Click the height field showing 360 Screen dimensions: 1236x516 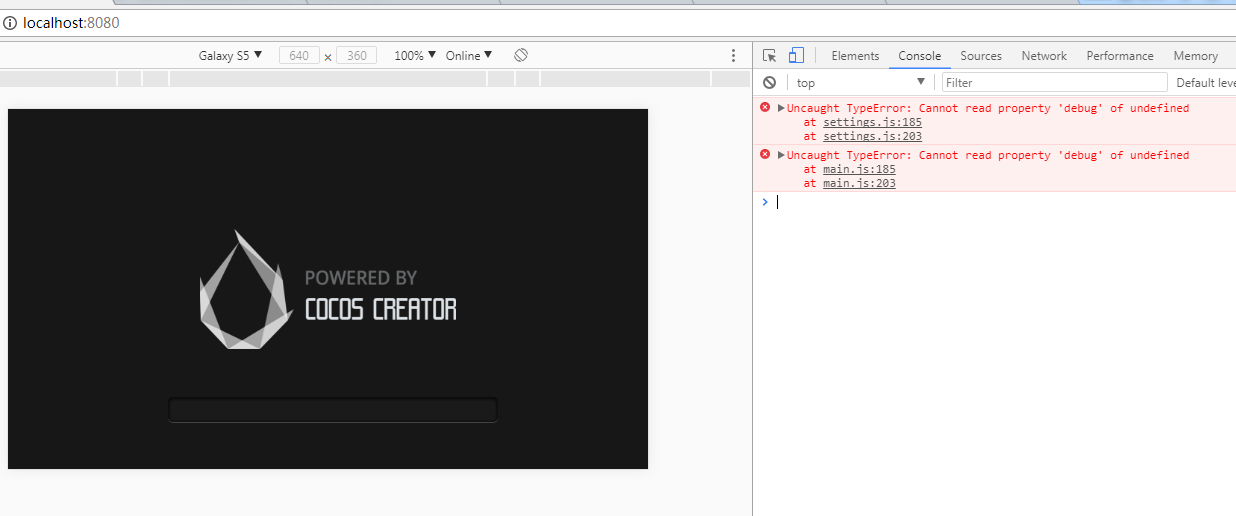[x=357, y=56]
